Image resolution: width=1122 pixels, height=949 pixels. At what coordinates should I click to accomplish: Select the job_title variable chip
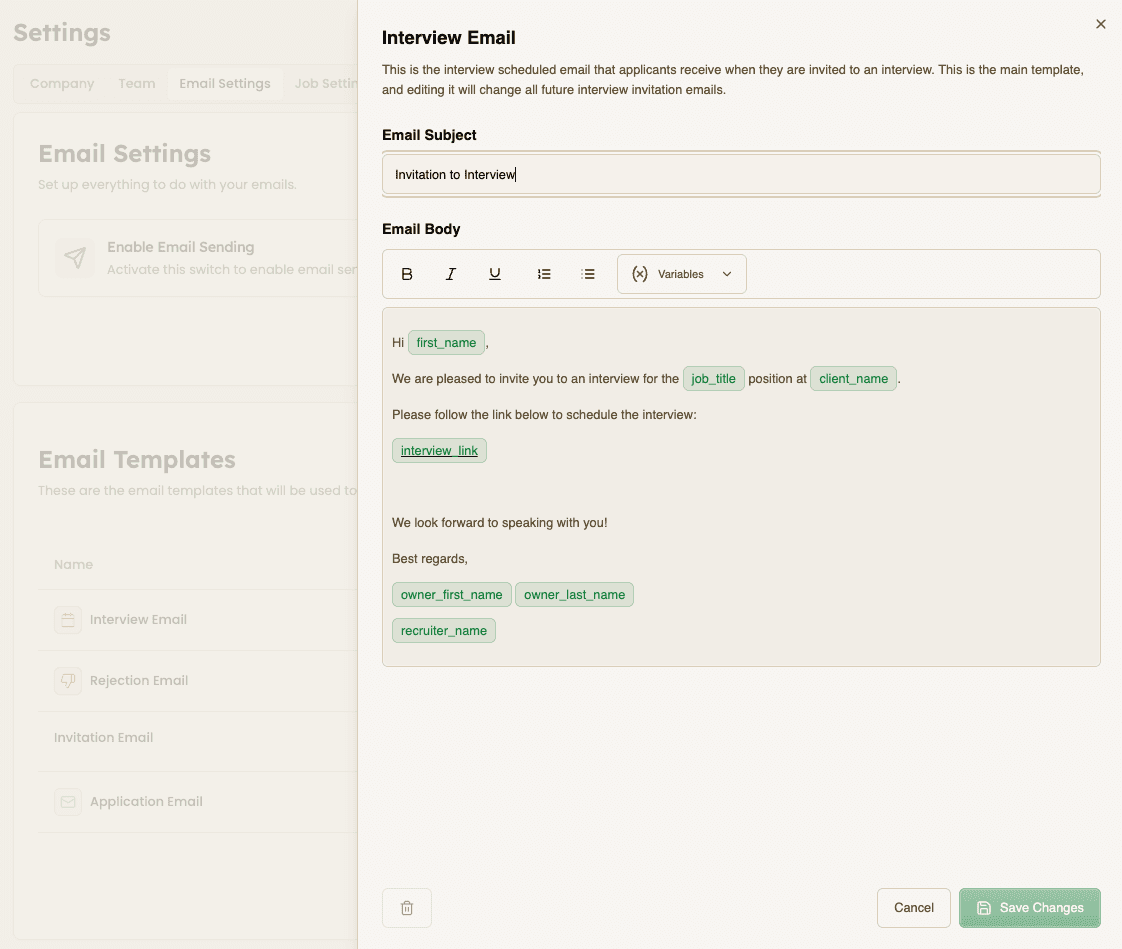click(x=713, y=379)
